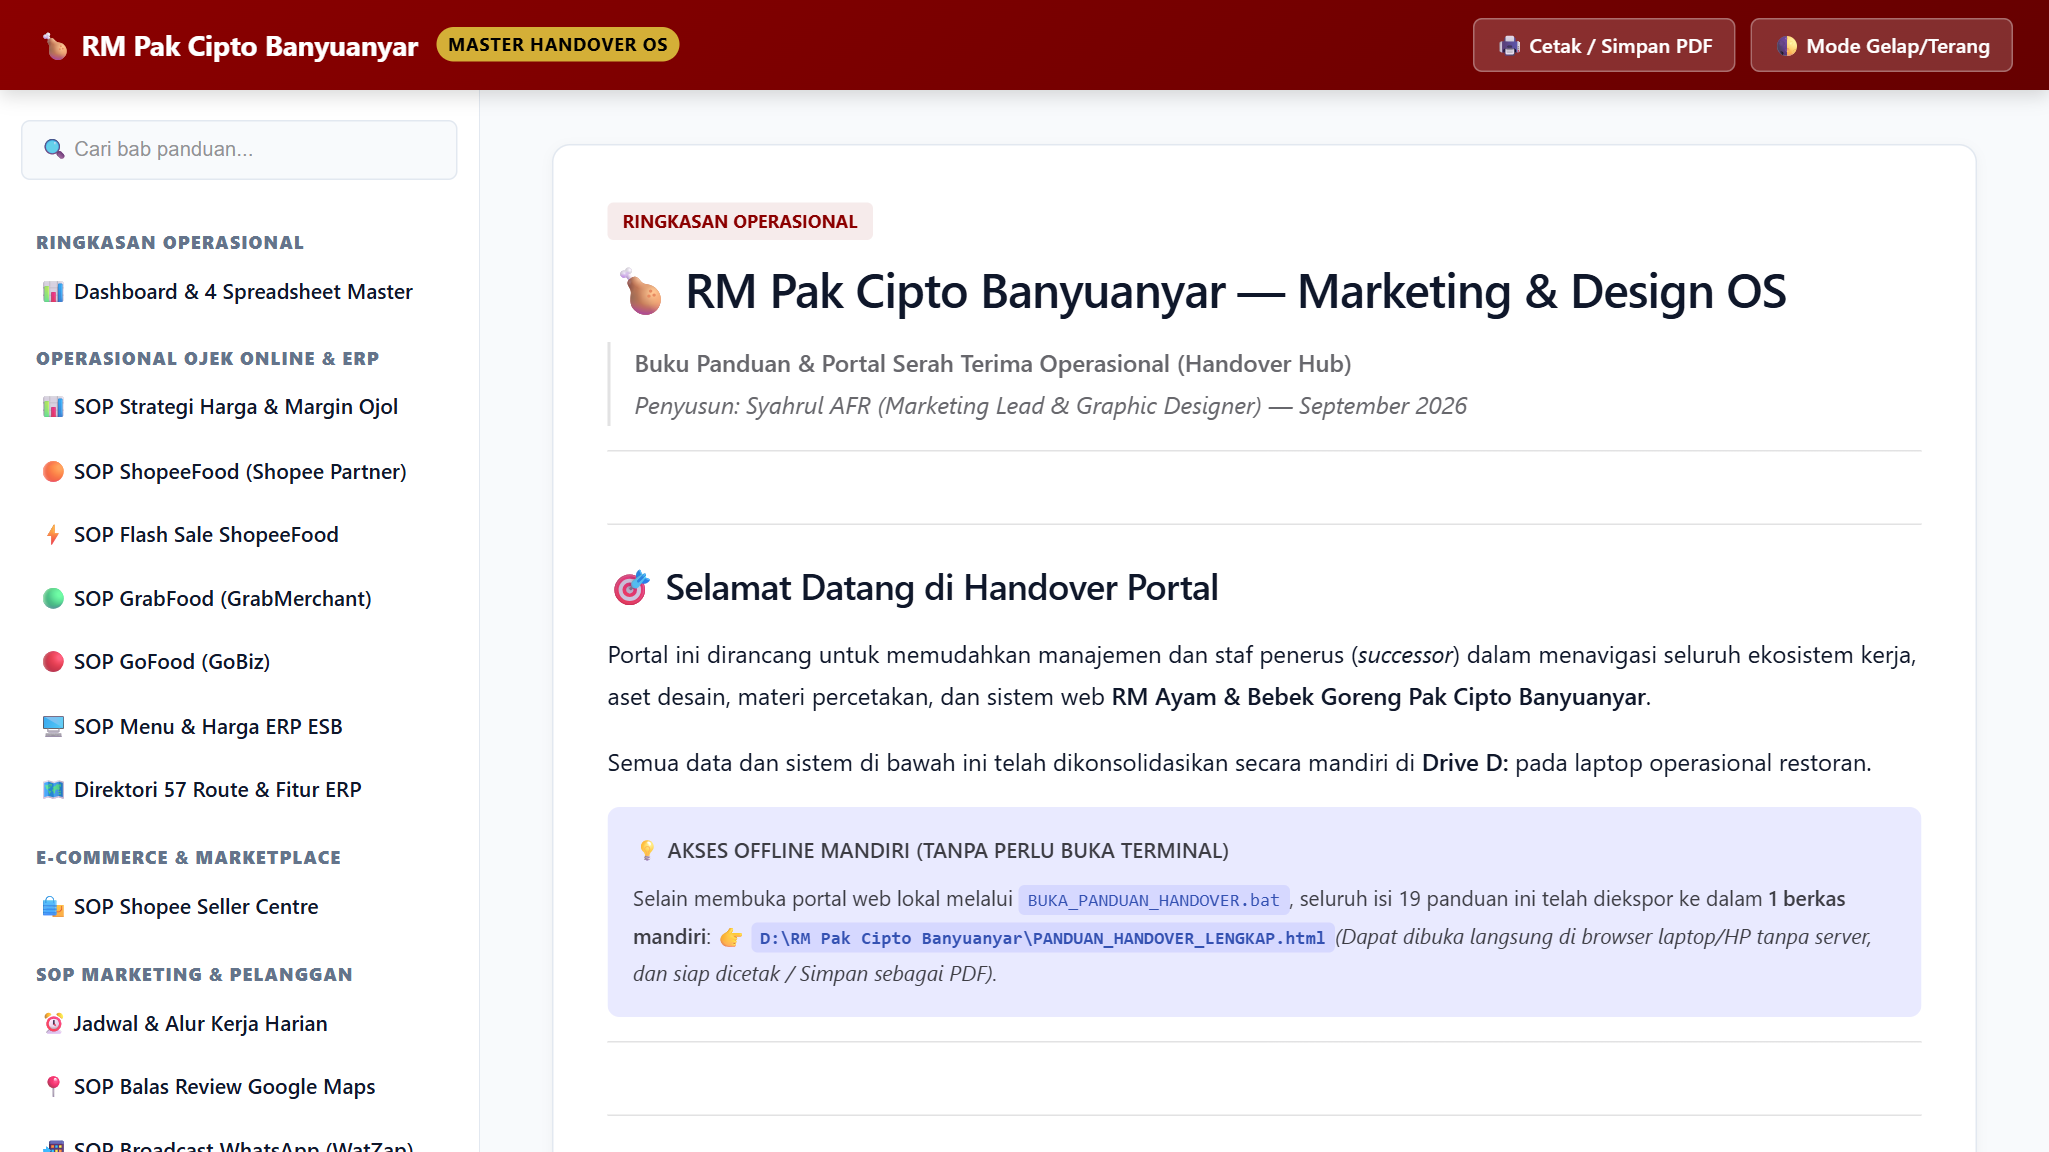Viewport: 2049px width, 1152px height.
Task: Click OPERASIONAL OJEK ONLINE & ERP section label
Action: (208, 358)
